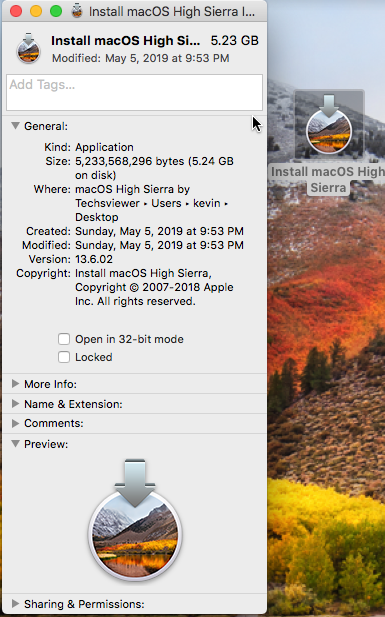Collapse the Preview section
This screenshot has width=385, height=617.
[x=15, y=444]
